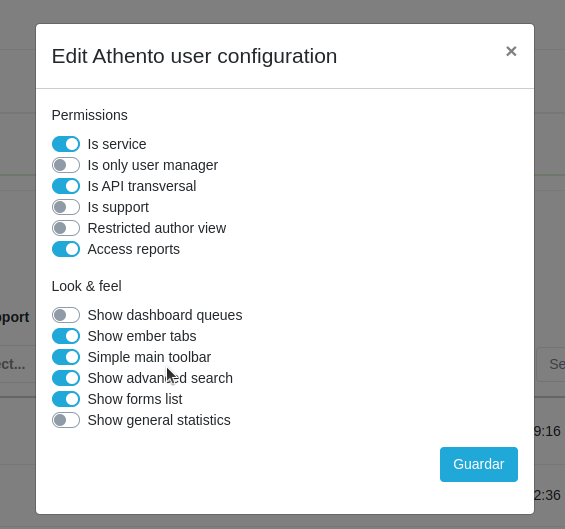Click the Show ember tabs label

coord(142,336)
